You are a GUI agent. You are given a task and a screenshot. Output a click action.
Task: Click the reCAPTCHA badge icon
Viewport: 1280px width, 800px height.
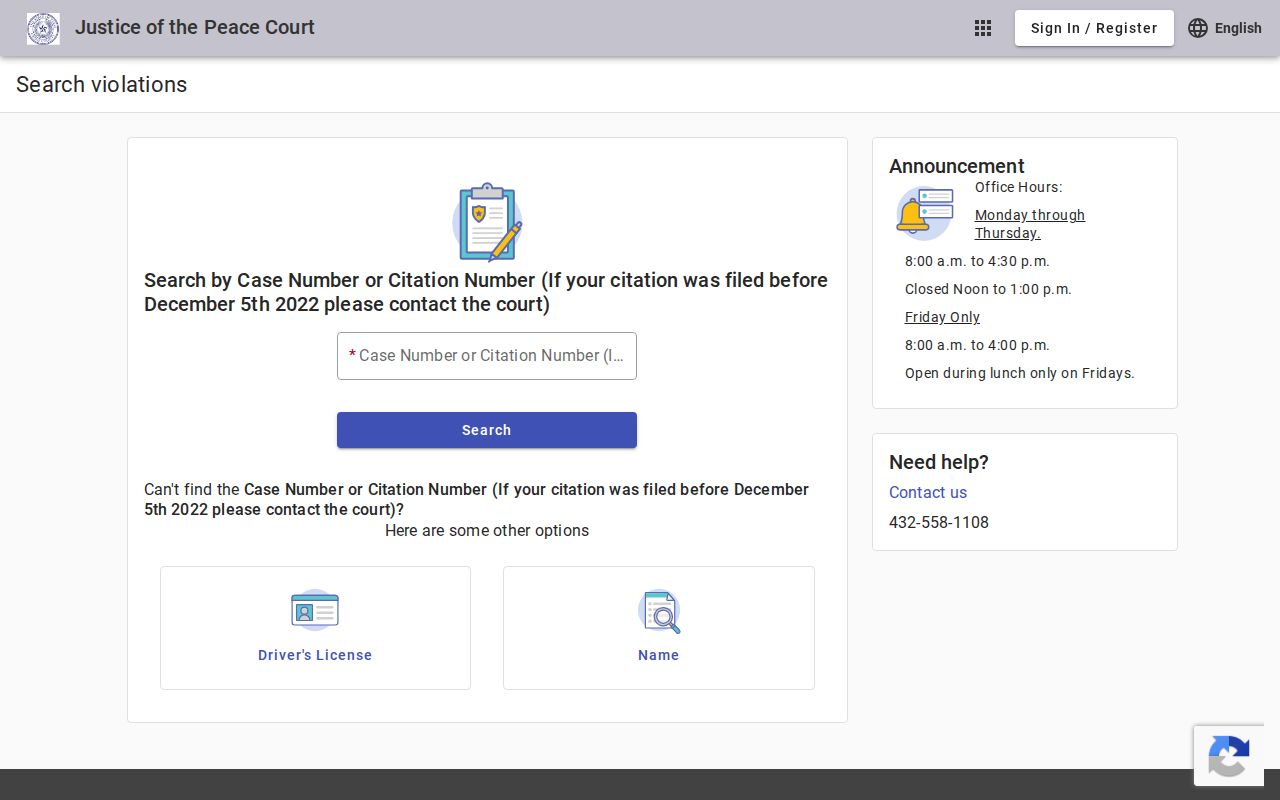[1229, 756]
